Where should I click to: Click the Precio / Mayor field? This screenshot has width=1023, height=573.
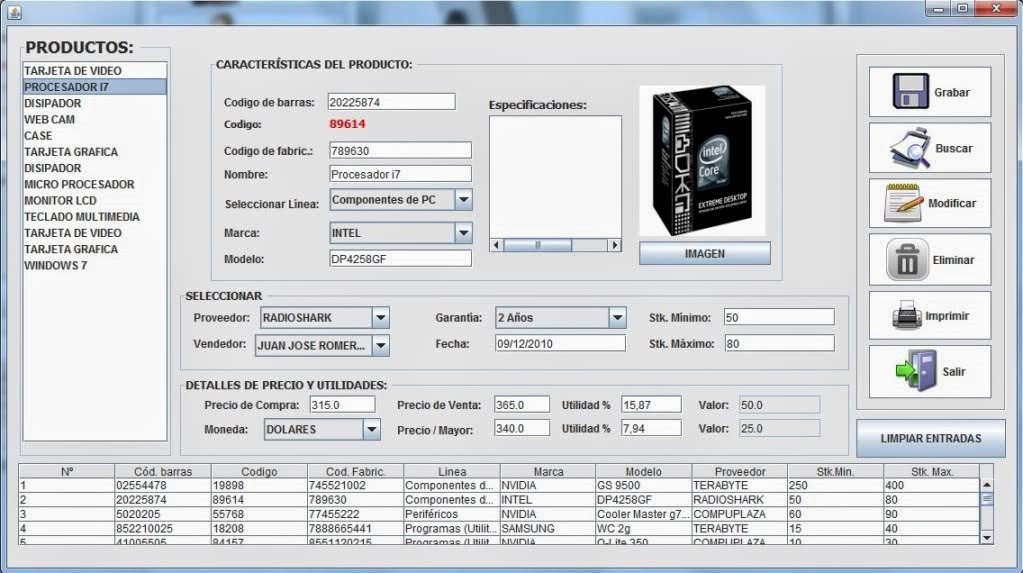[x=521, y=428]
